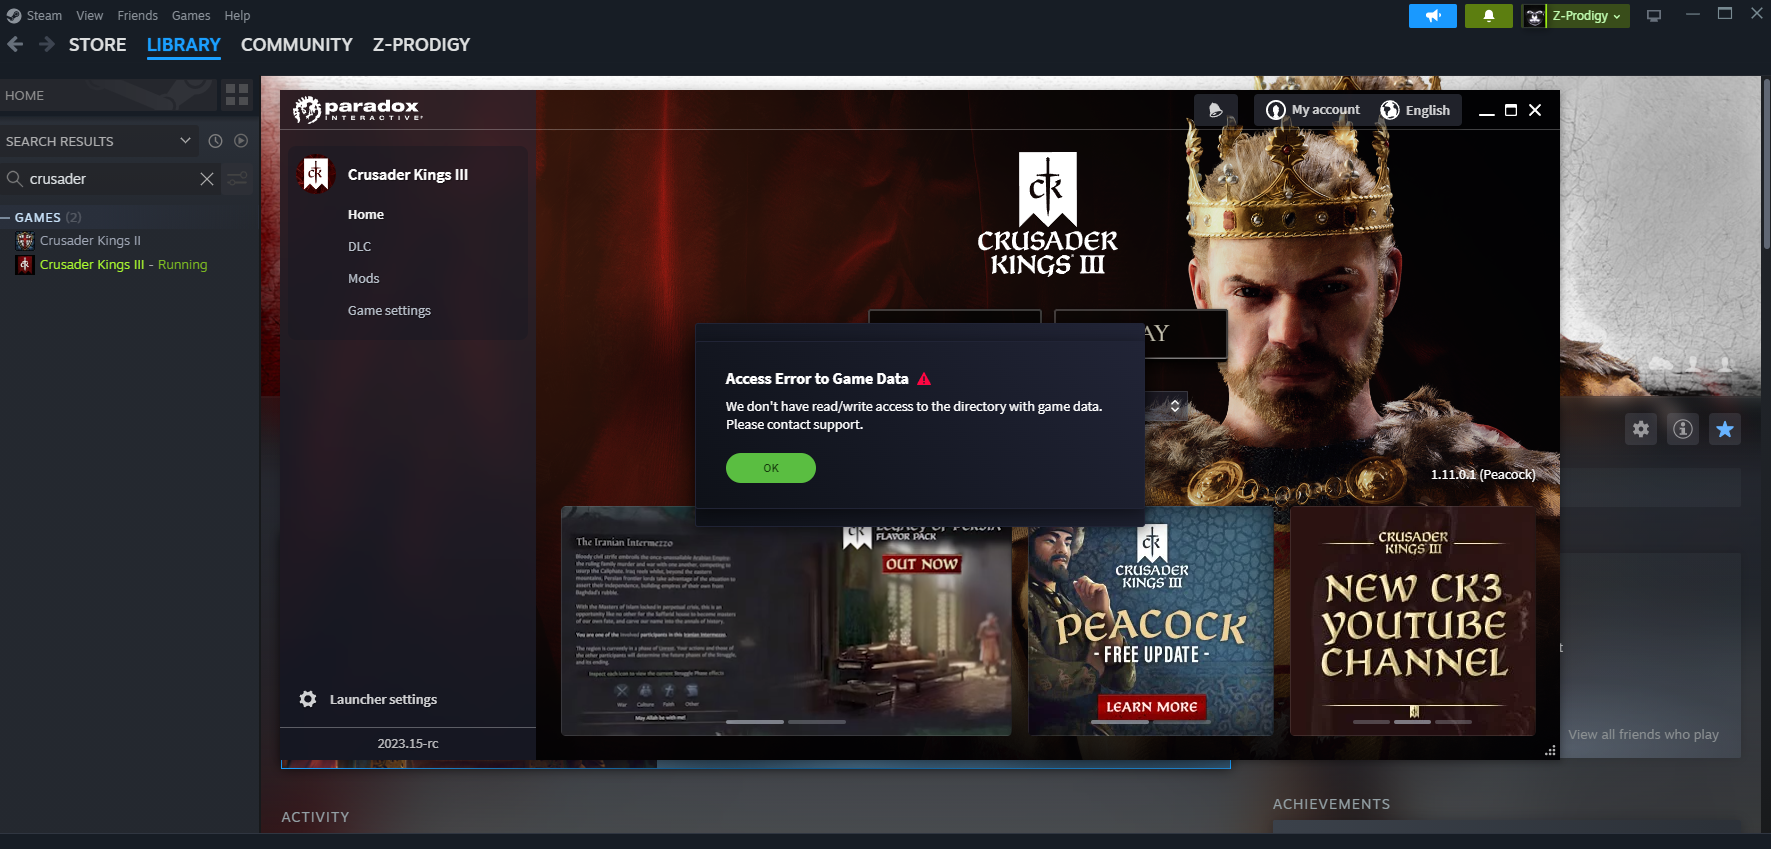Screen dimensions: 1771x849
Task: Open advanced search filter options icon
Action: 238,179
